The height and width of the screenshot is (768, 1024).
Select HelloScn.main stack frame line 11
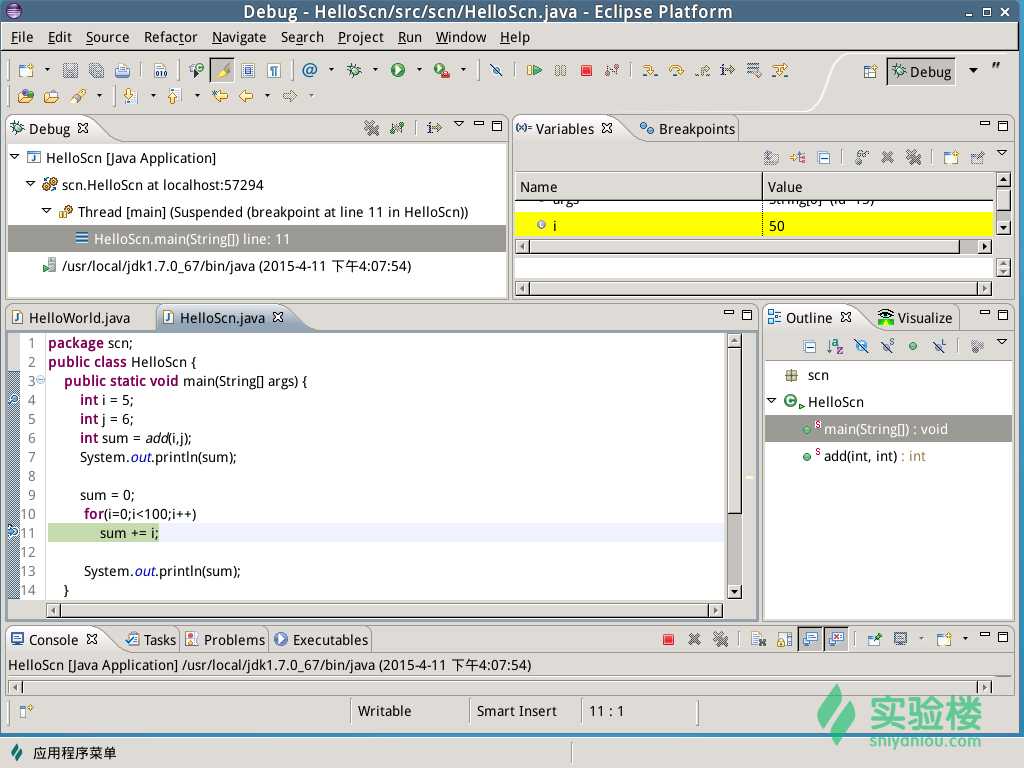[257, 239]
